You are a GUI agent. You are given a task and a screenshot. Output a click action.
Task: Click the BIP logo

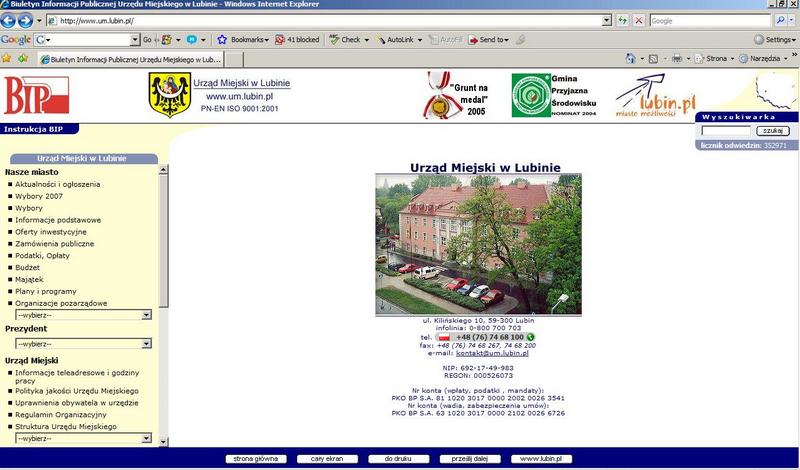pyautogui.click(x=37, y=95)
